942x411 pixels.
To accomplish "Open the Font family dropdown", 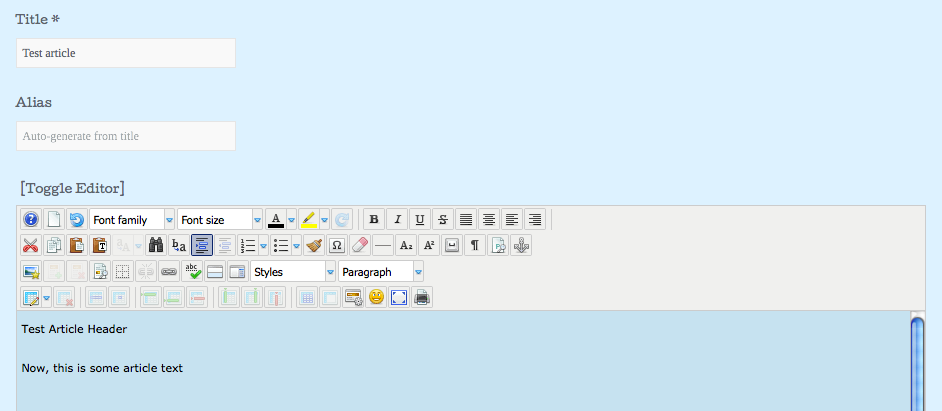I will click(x=132, y=219).
